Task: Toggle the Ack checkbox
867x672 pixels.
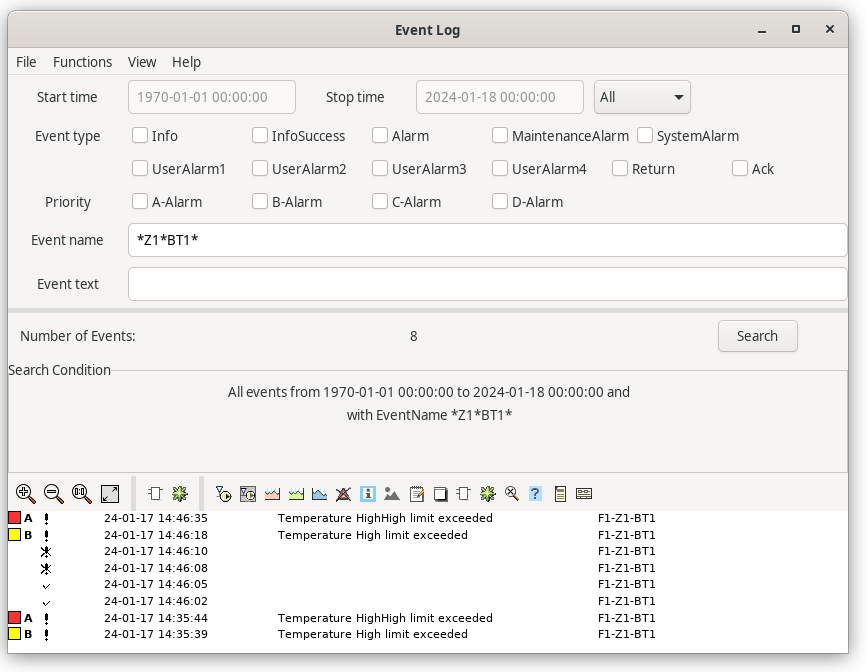Action: (x=740, y=169)
